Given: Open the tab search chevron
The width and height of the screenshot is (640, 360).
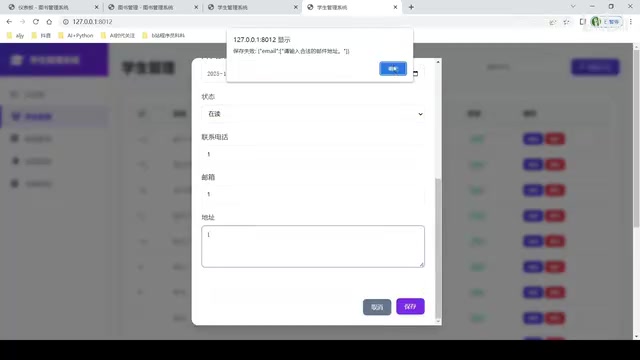Looking at the screenshot, I should coord(573,7).
